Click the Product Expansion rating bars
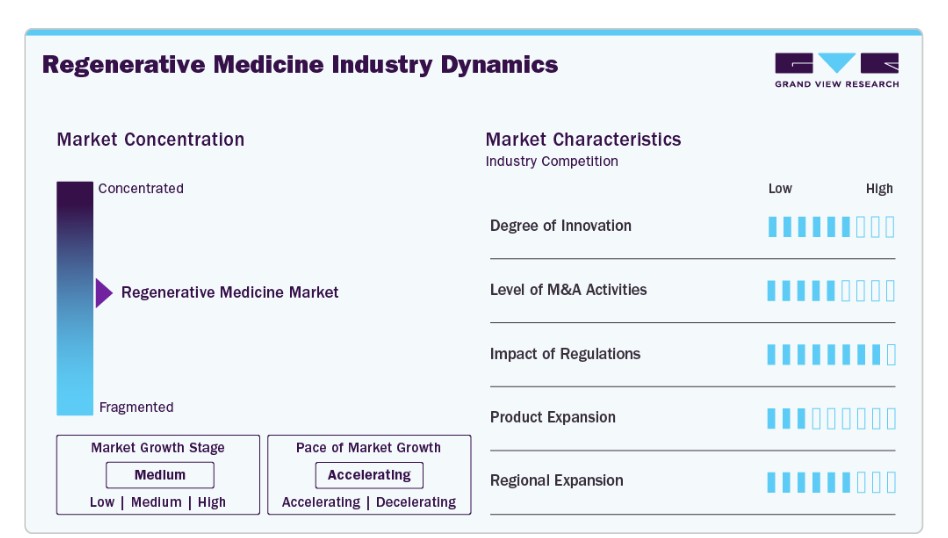This screenshot has height=538, width=948. coord(831,418)
